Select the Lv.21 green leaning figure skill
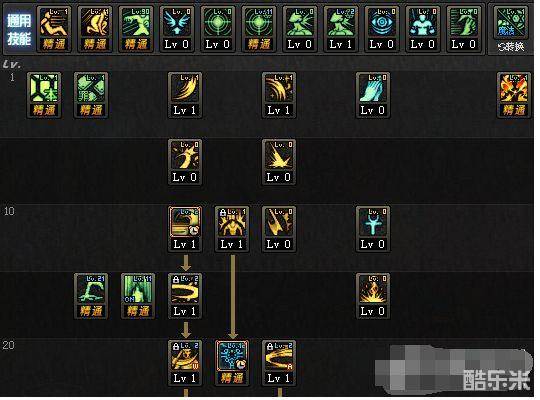The width and height of the screenshot is (540, 400). tap(91, 296)
